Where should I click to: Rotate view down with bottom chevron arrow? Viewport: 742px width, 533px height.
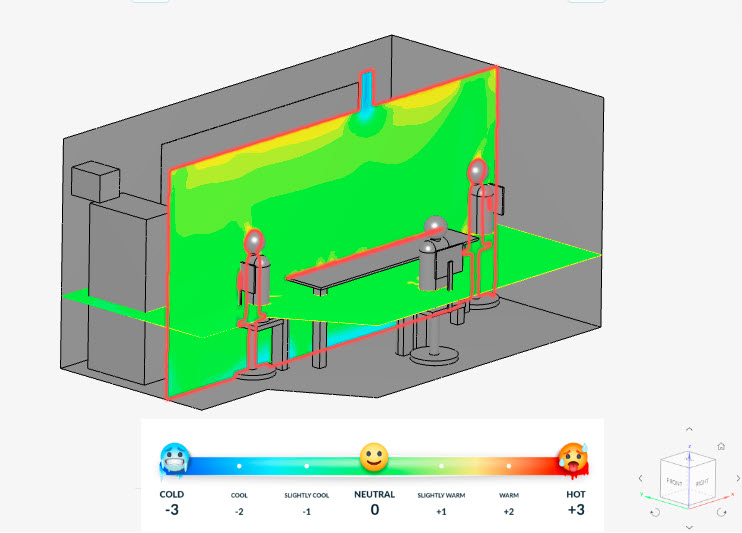(689, 526)
